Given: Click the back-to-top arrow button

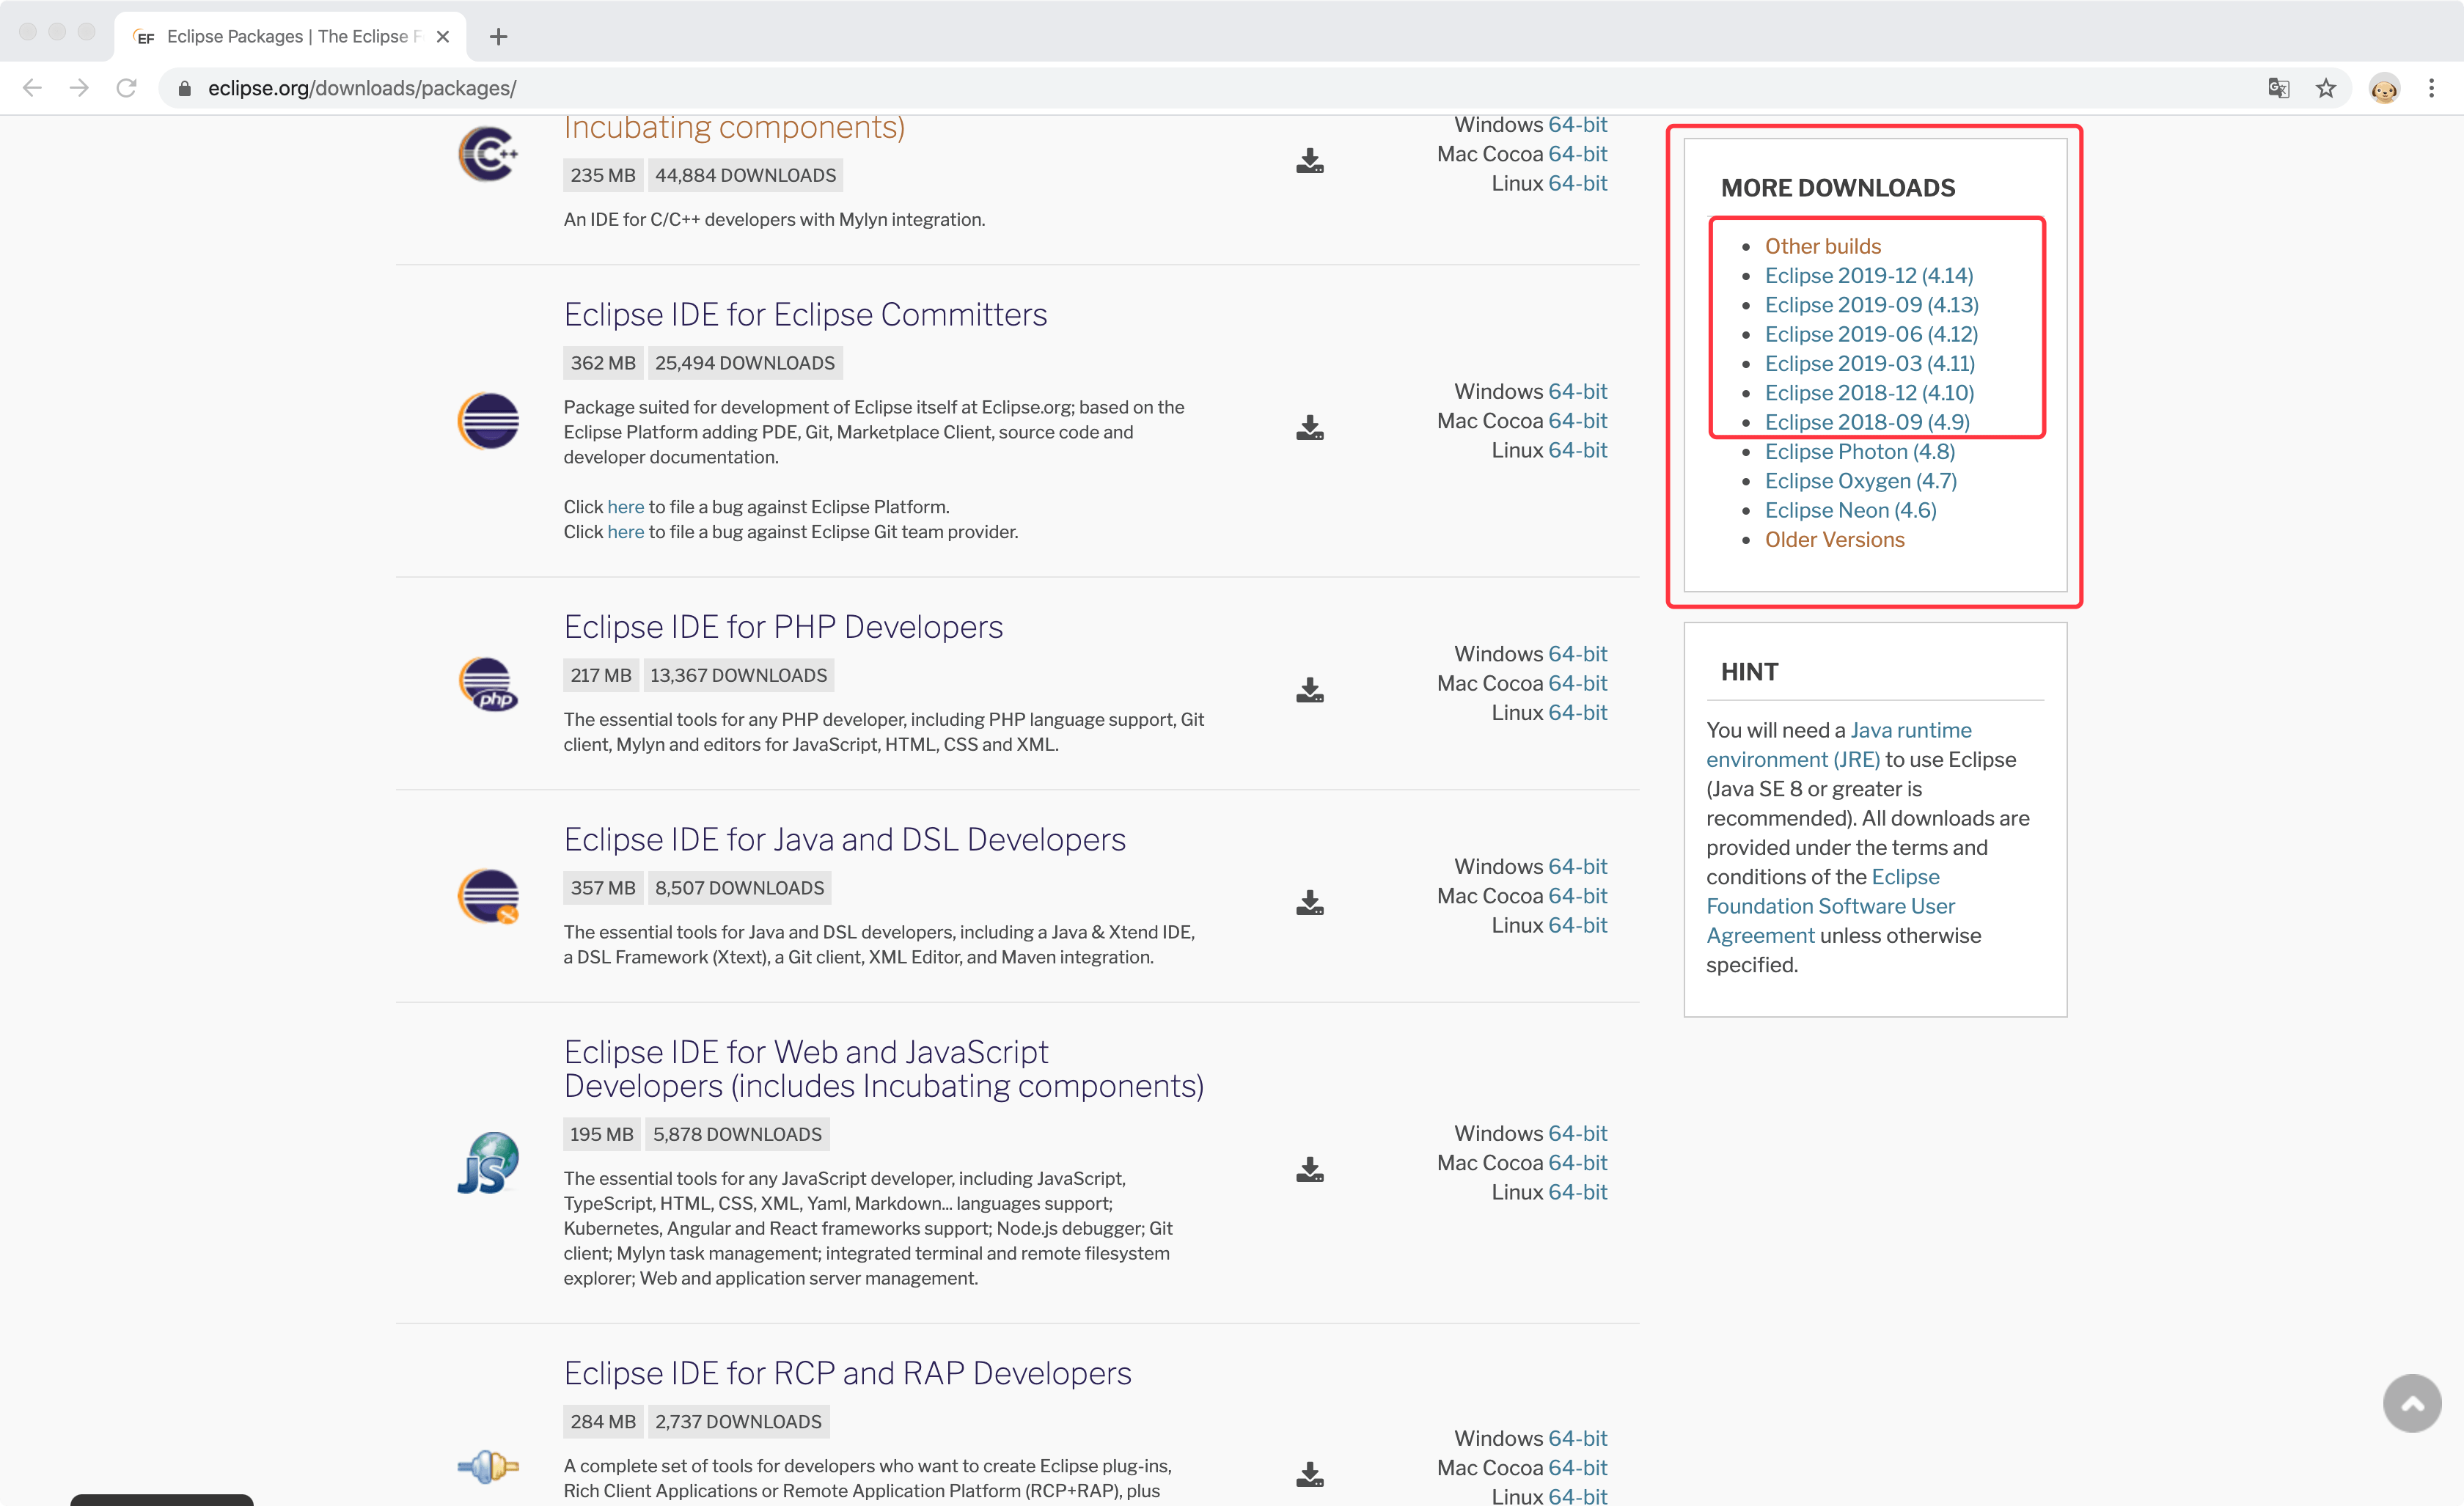Looking at the screenshot, I should [x=2411, y=1403].
